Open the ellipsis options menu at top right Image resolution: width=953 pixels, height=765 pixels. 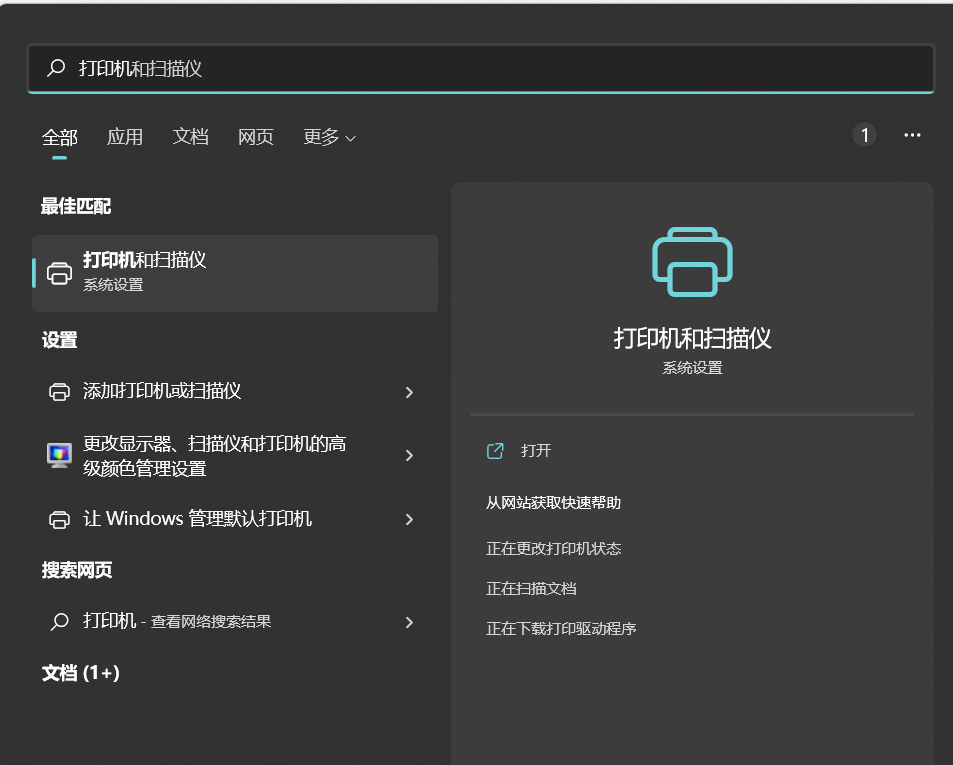(911, 134)
